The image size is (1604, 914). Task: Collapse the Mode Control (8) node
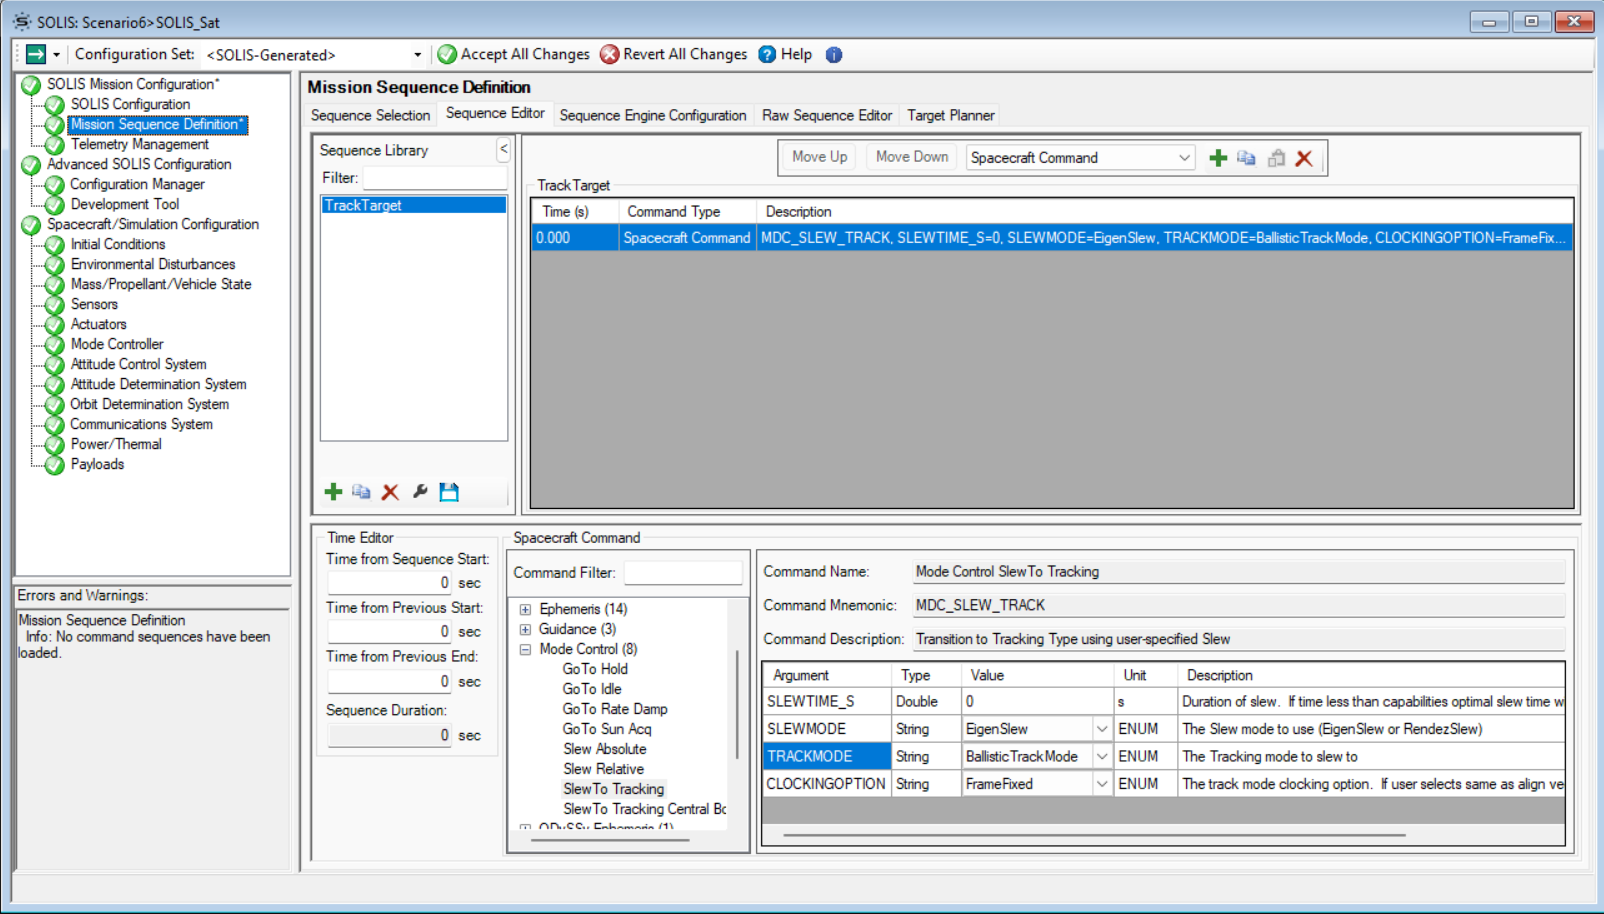(525, 648)
